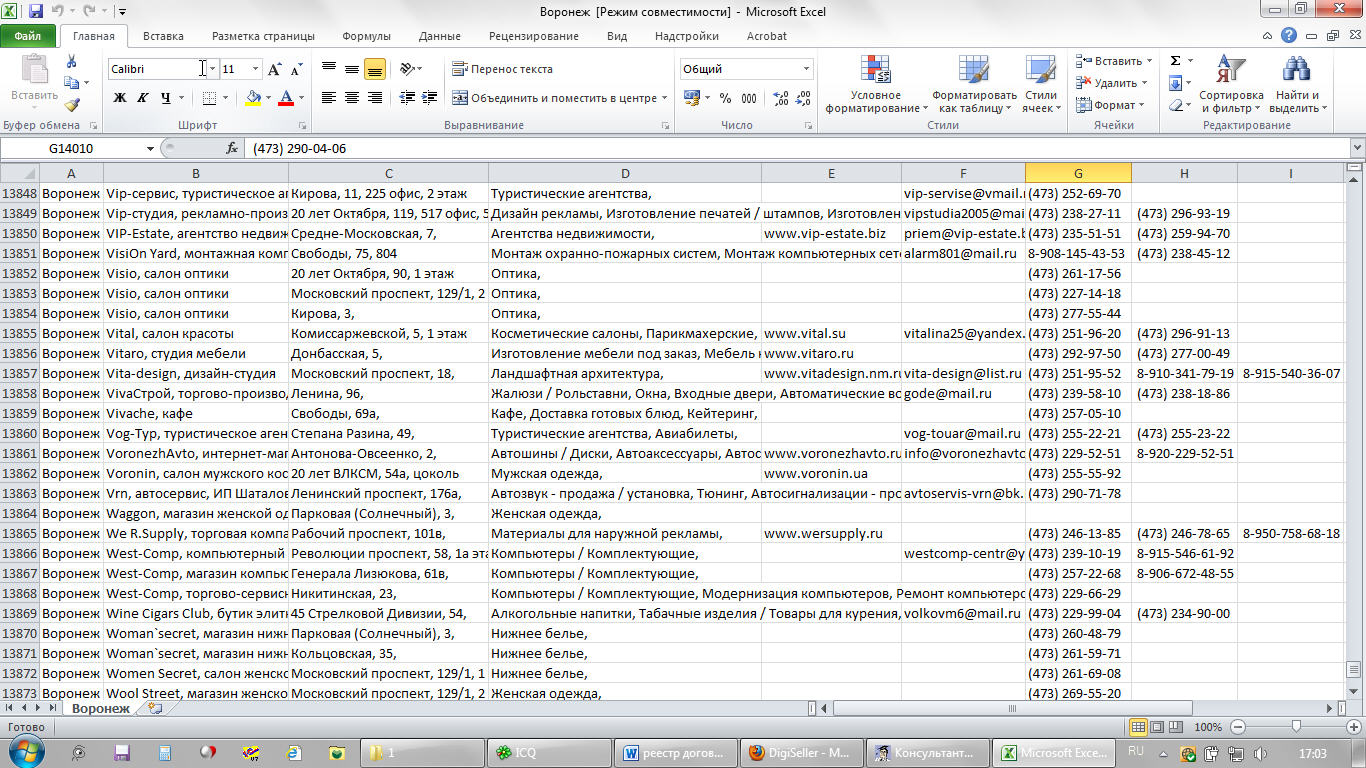Switch to the Данные tab
The width and height of the screenshot is (1366, 768).
tap(440, 36)
